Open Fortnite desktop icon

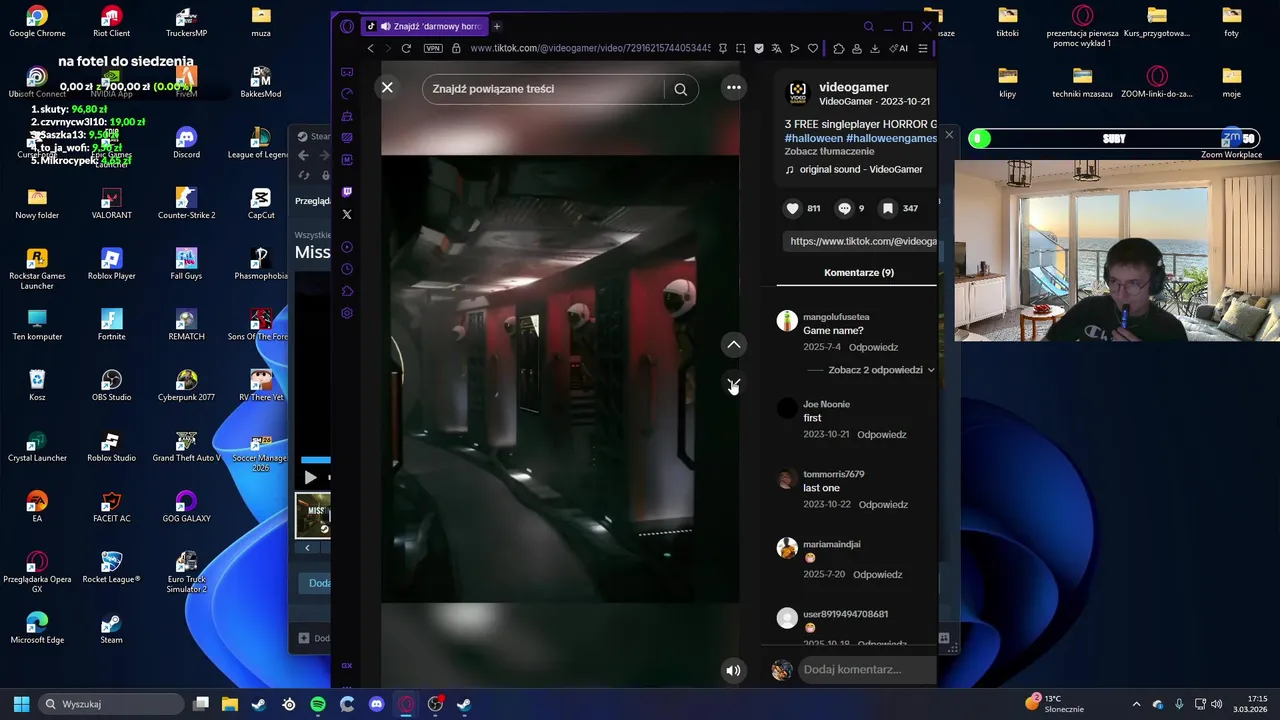111,324
